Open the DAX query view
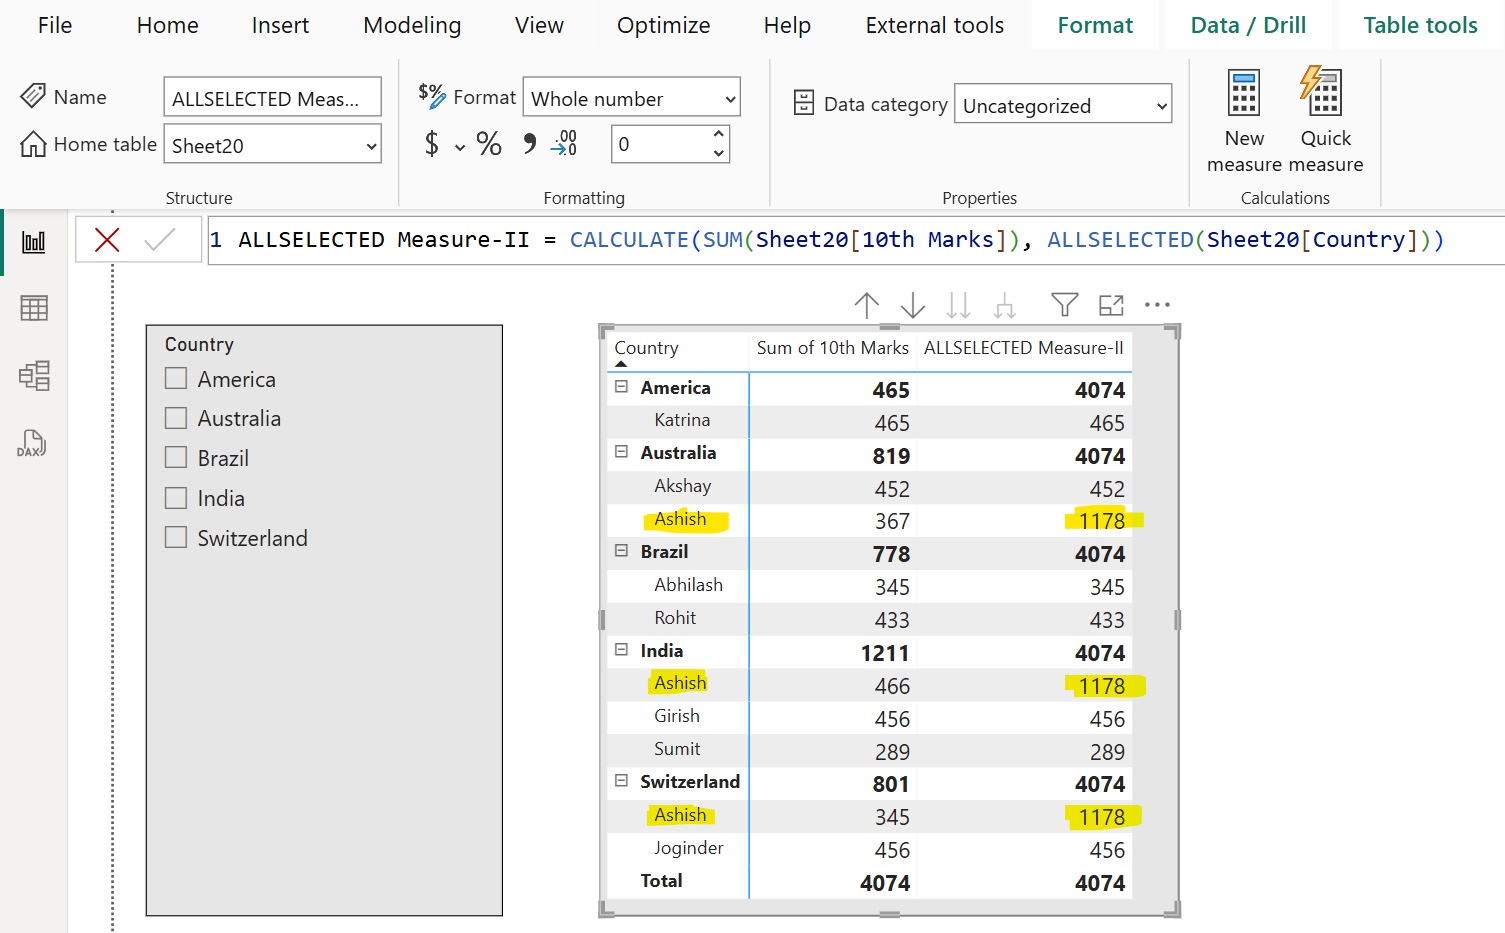Viewport: 1505px width, 933px height. [33, 443]
